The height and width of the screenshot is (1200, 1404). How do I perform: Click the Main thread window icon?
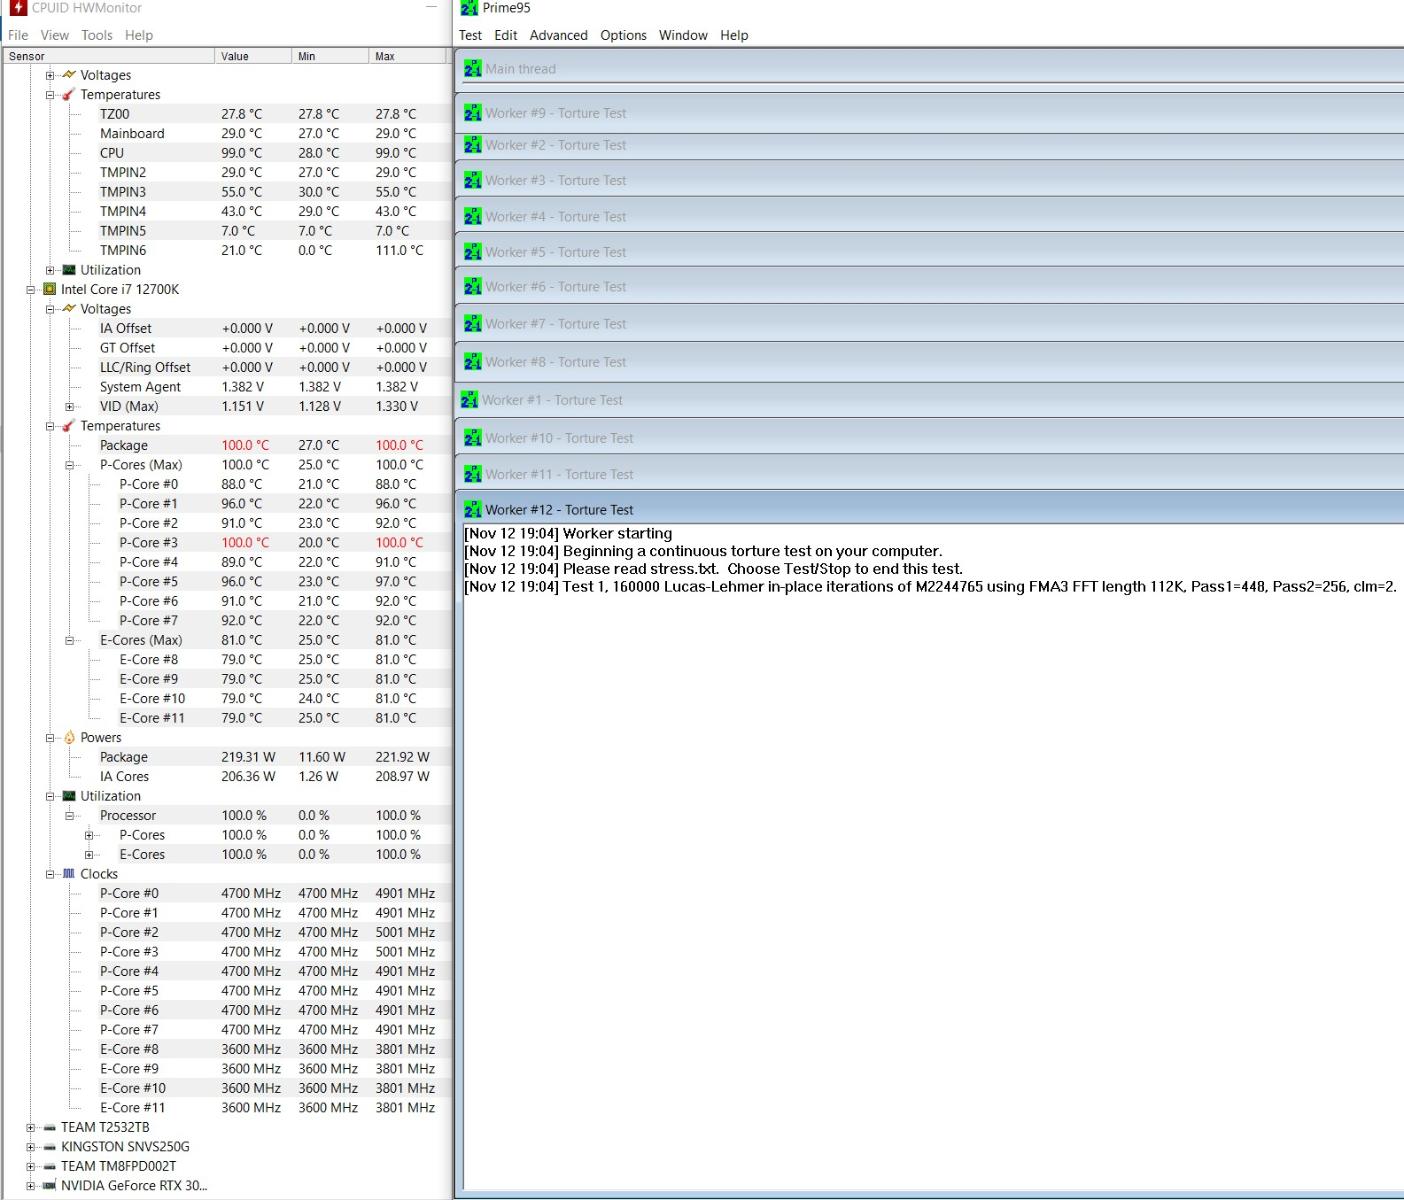click(x=473, y=69)
